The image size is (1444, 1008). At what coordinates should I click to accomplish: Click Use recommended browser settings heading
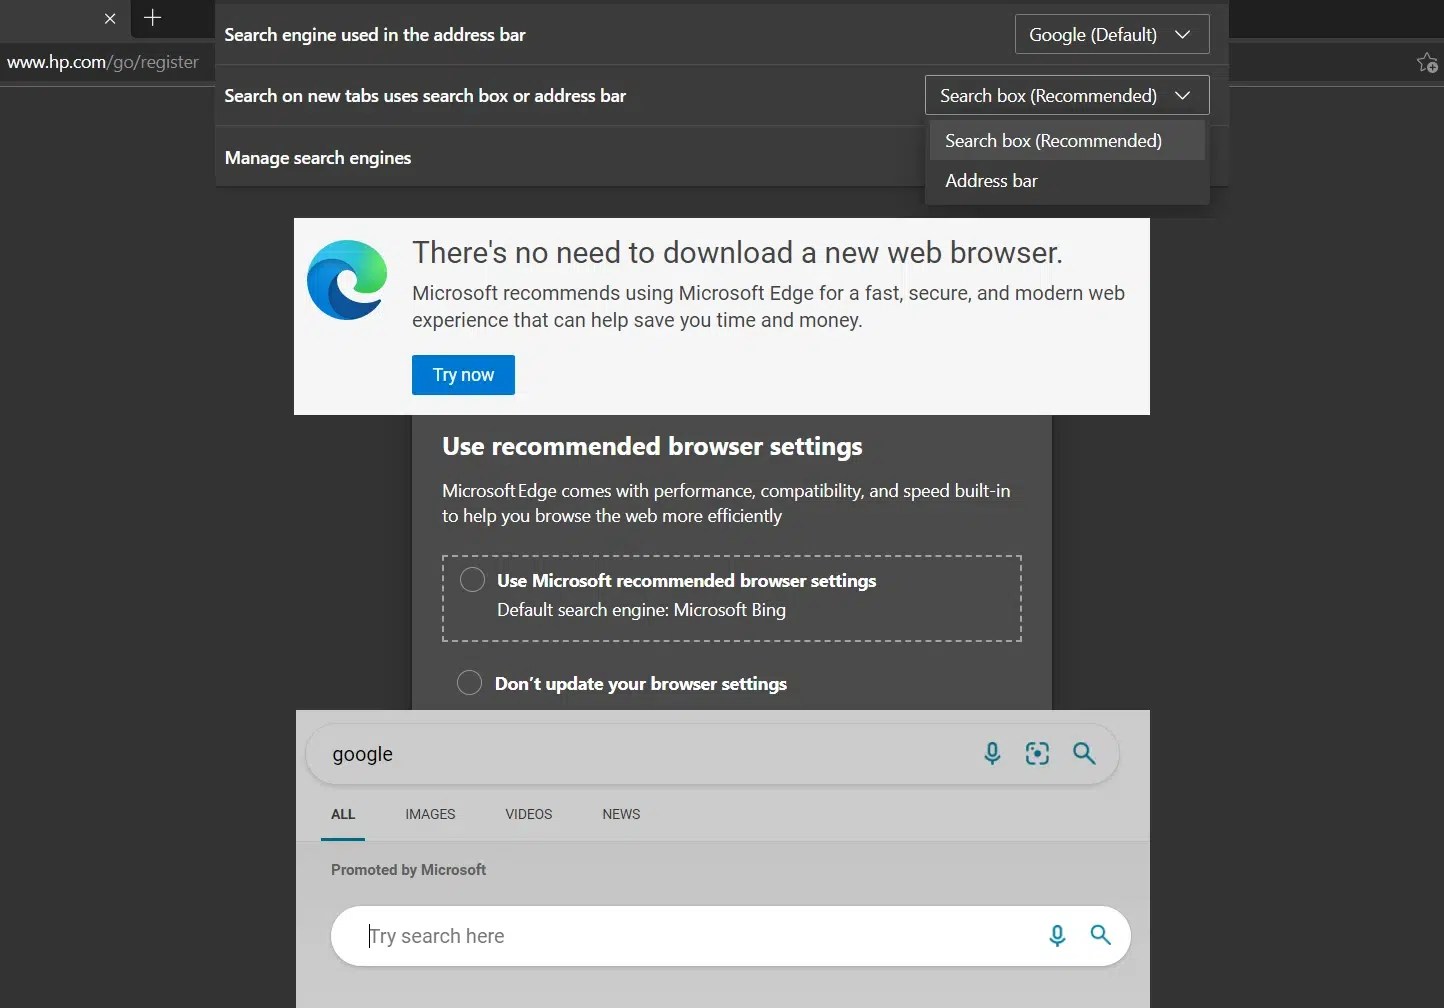652,446
